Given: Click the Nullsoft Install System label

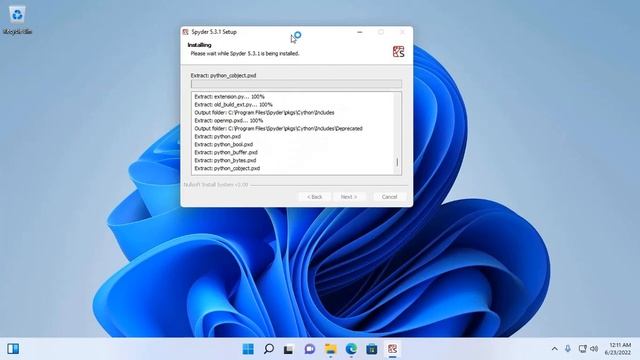Looking at the screenshot, I should coord(216,184).
